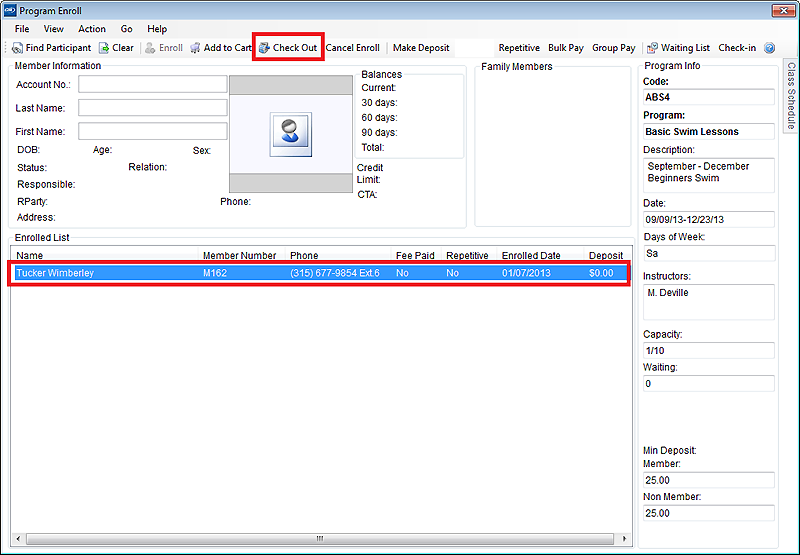Click the horizontal scrollbar left arrow
This screenshot has height=555, width=800.
click(x=18, y=539)
